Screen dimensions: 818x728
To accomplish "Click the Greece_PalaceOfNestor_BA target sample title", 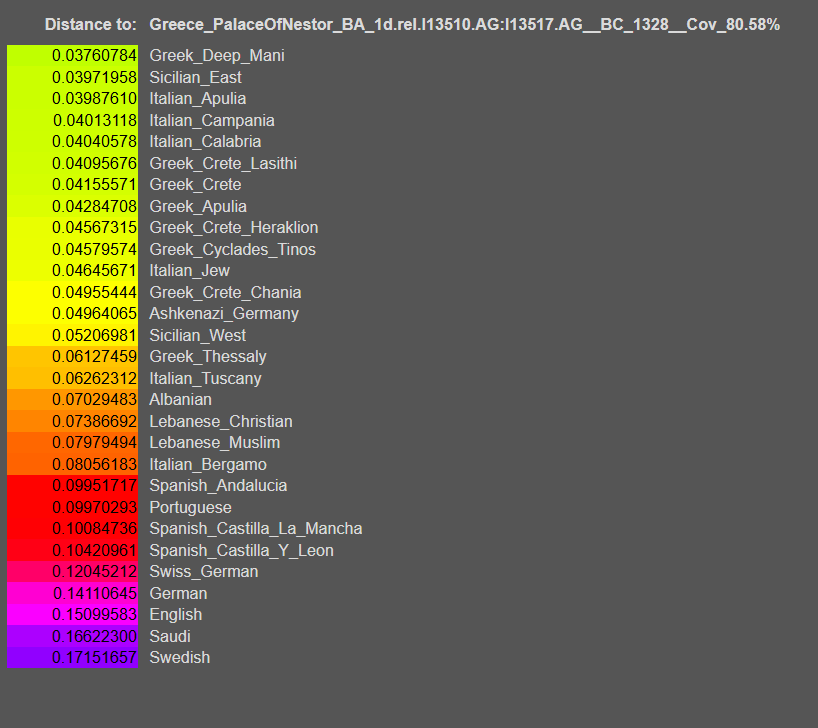I will pos(464,25).
